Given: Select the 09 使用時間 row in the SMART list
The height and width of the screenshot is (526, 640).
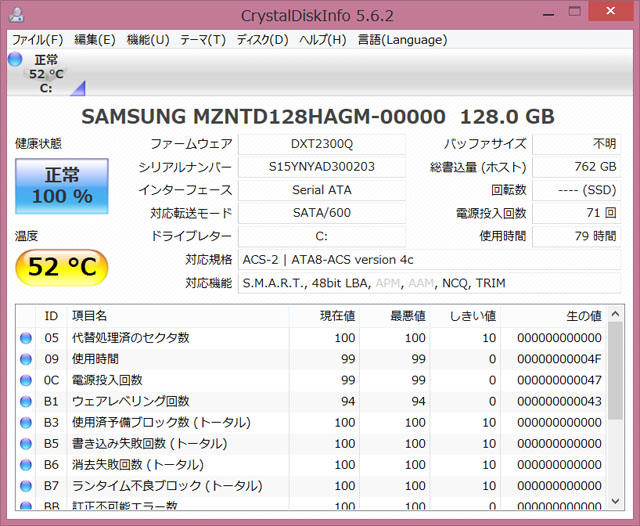Looking at the screenshot, I should (311, 359).
